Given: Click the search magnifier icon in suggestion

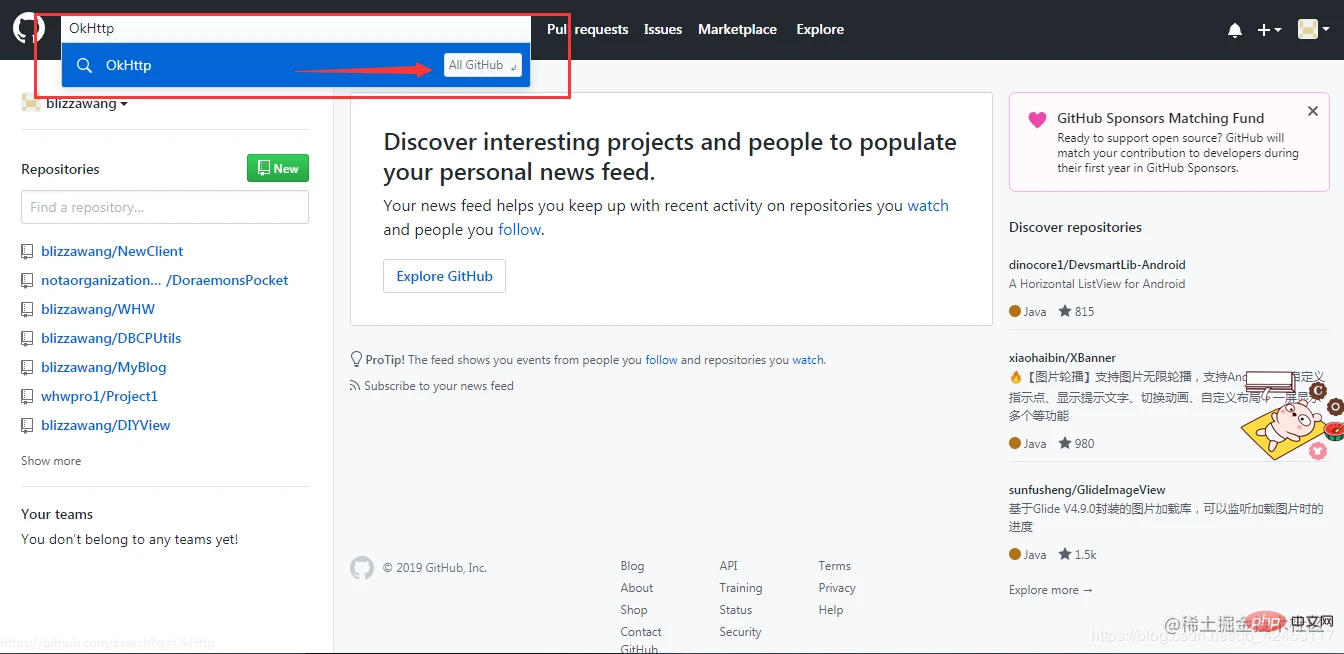Looking at the screenshot, I should 85,66.
